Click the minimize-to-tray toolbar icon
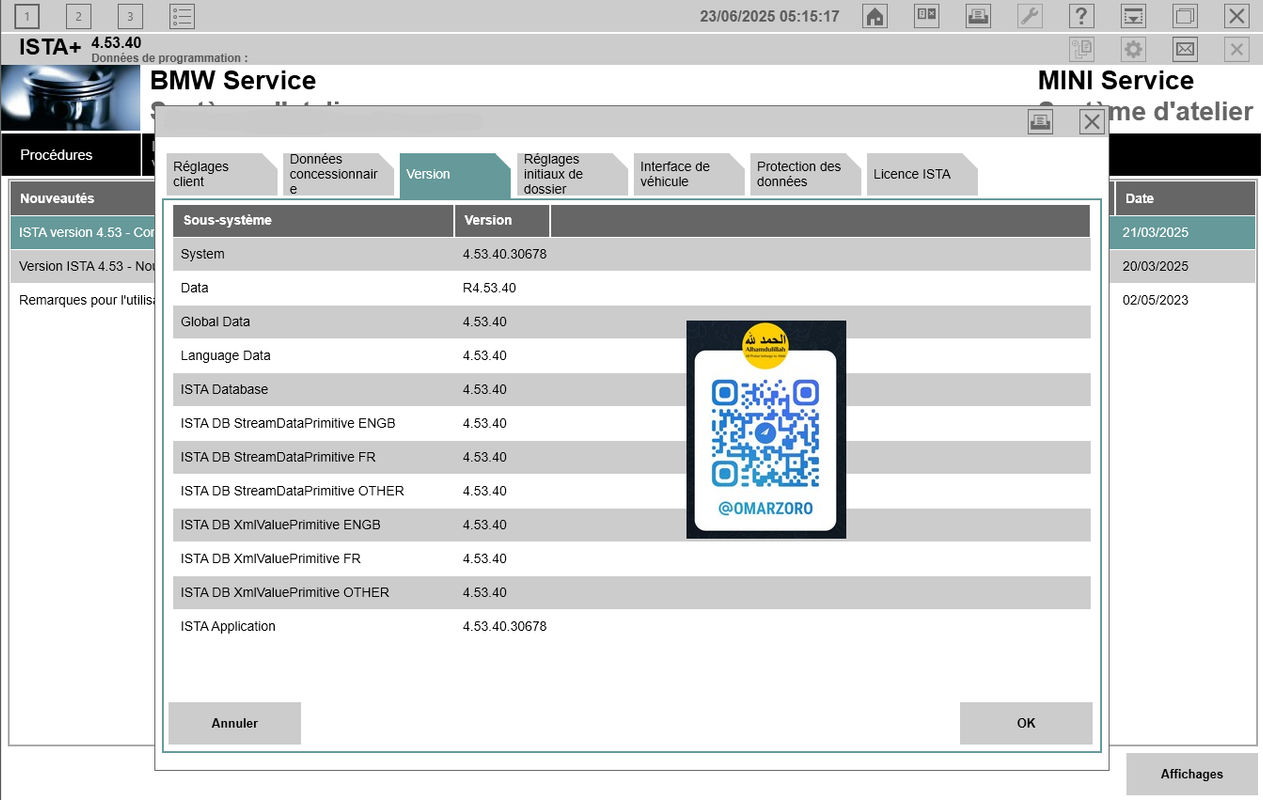Image resolution: width=1263 pixels, height=800 pixels. 1133,16
